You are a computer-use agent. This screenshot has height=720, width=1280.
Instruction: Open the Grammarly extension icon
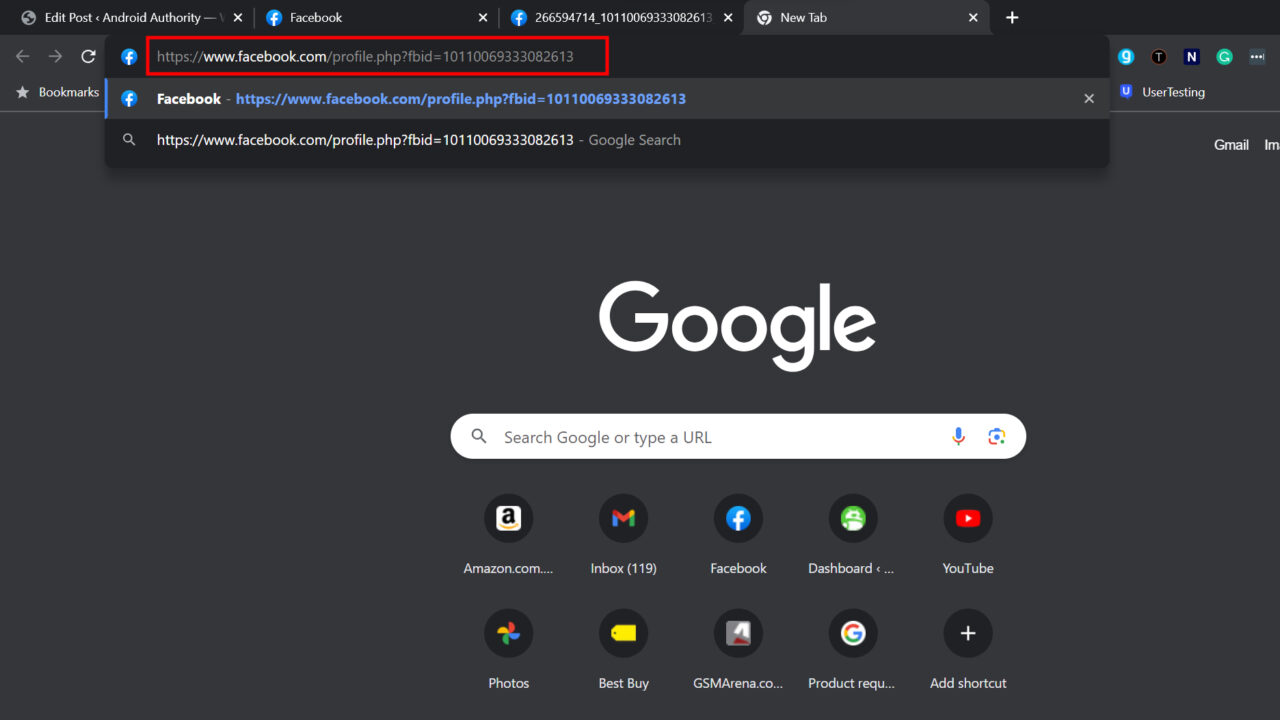pyautogui.click(x=1224, y=57)
